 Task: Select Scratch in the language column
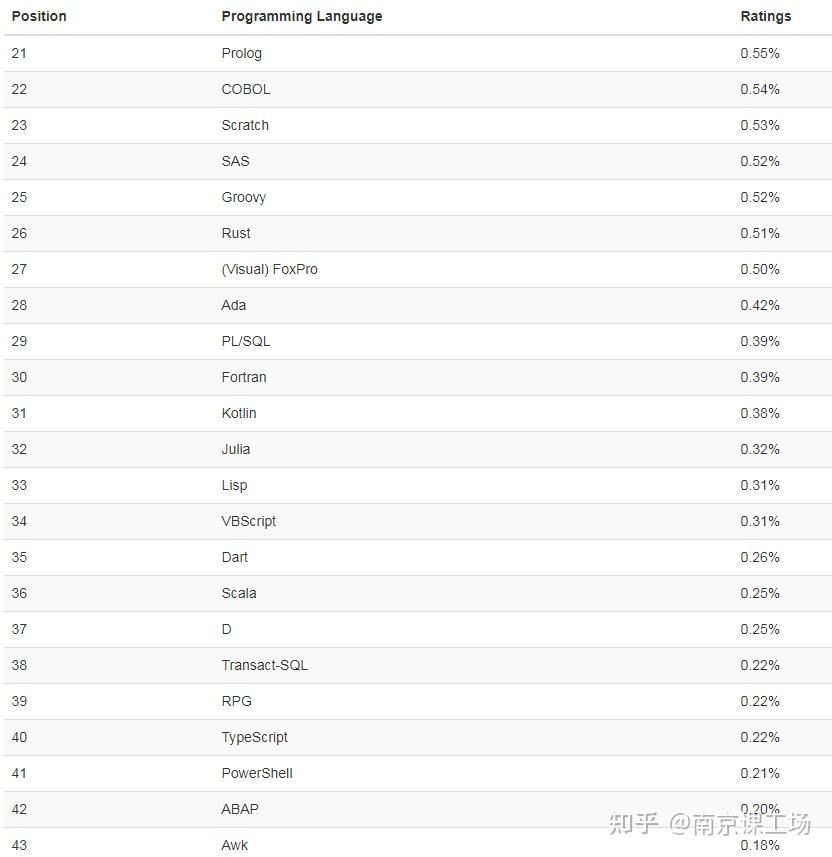[245, 125]
